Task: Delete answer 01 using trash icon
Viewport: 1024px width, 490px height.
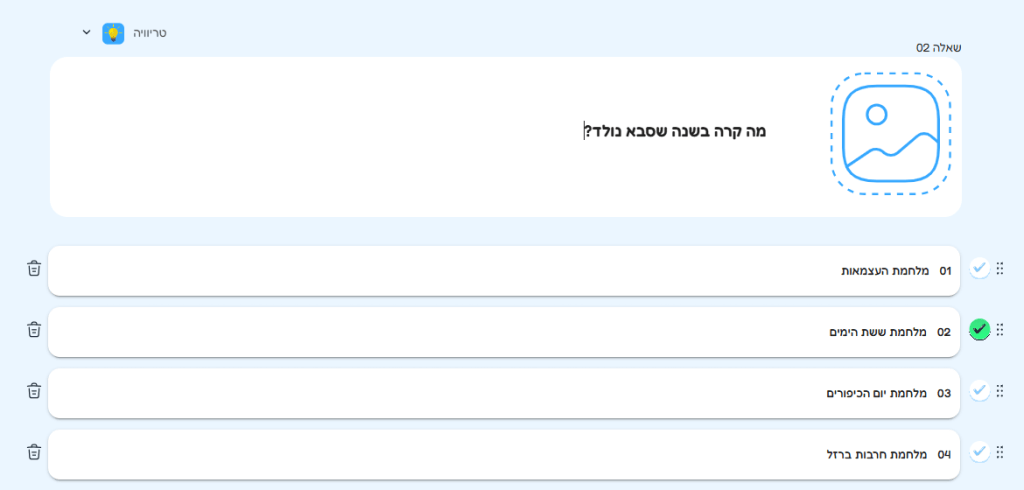Action: pos(34,268)
